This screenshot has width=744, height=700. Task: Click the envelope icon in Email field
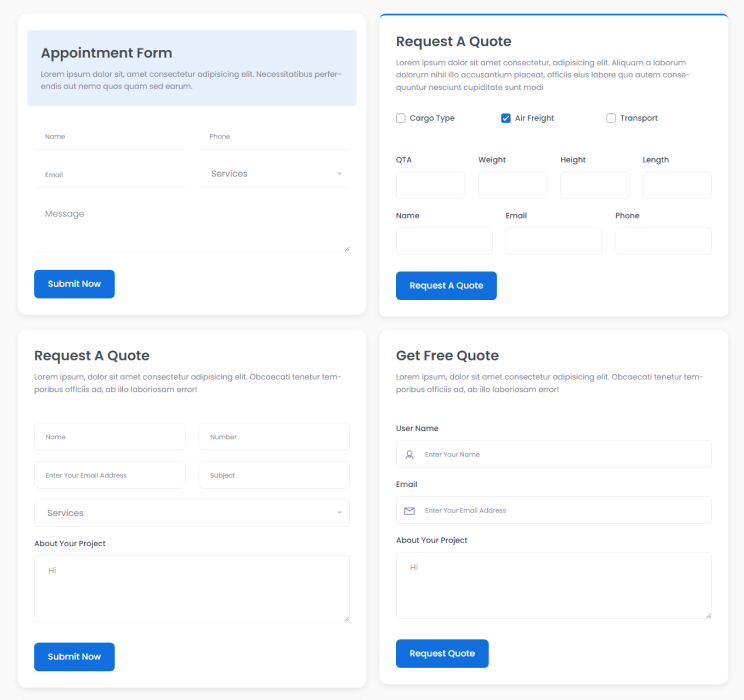(x=409, y=511)
